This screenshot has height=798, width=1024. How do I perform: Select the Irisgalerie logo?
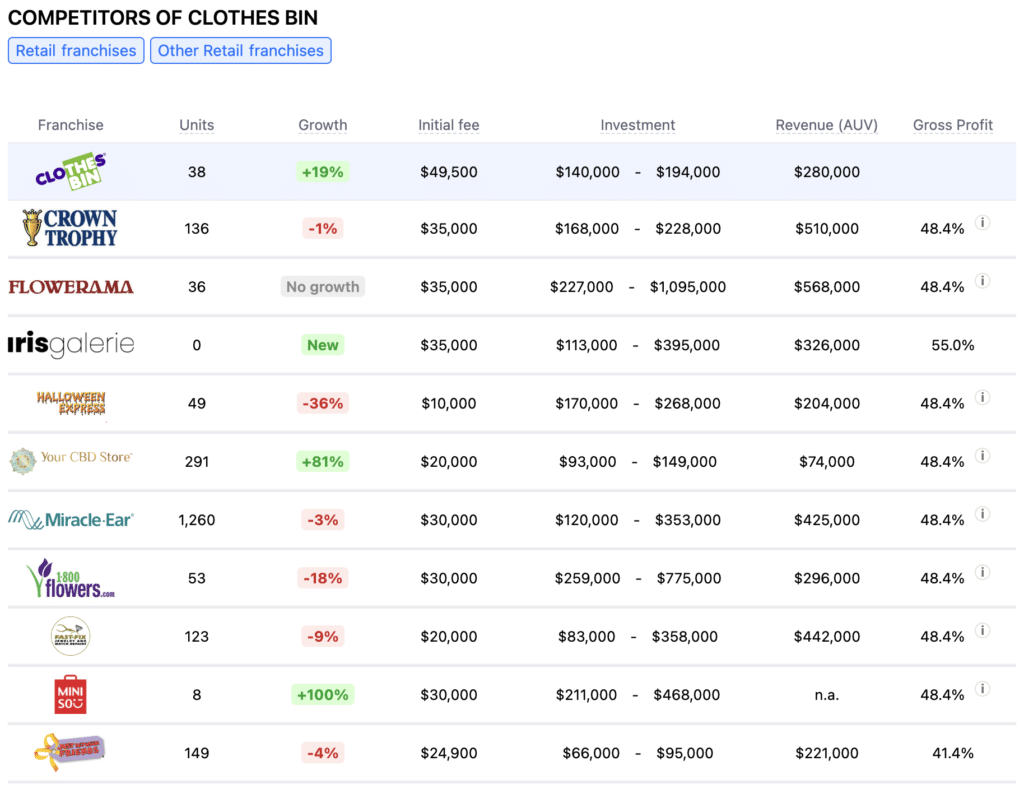tap(71, 344)
